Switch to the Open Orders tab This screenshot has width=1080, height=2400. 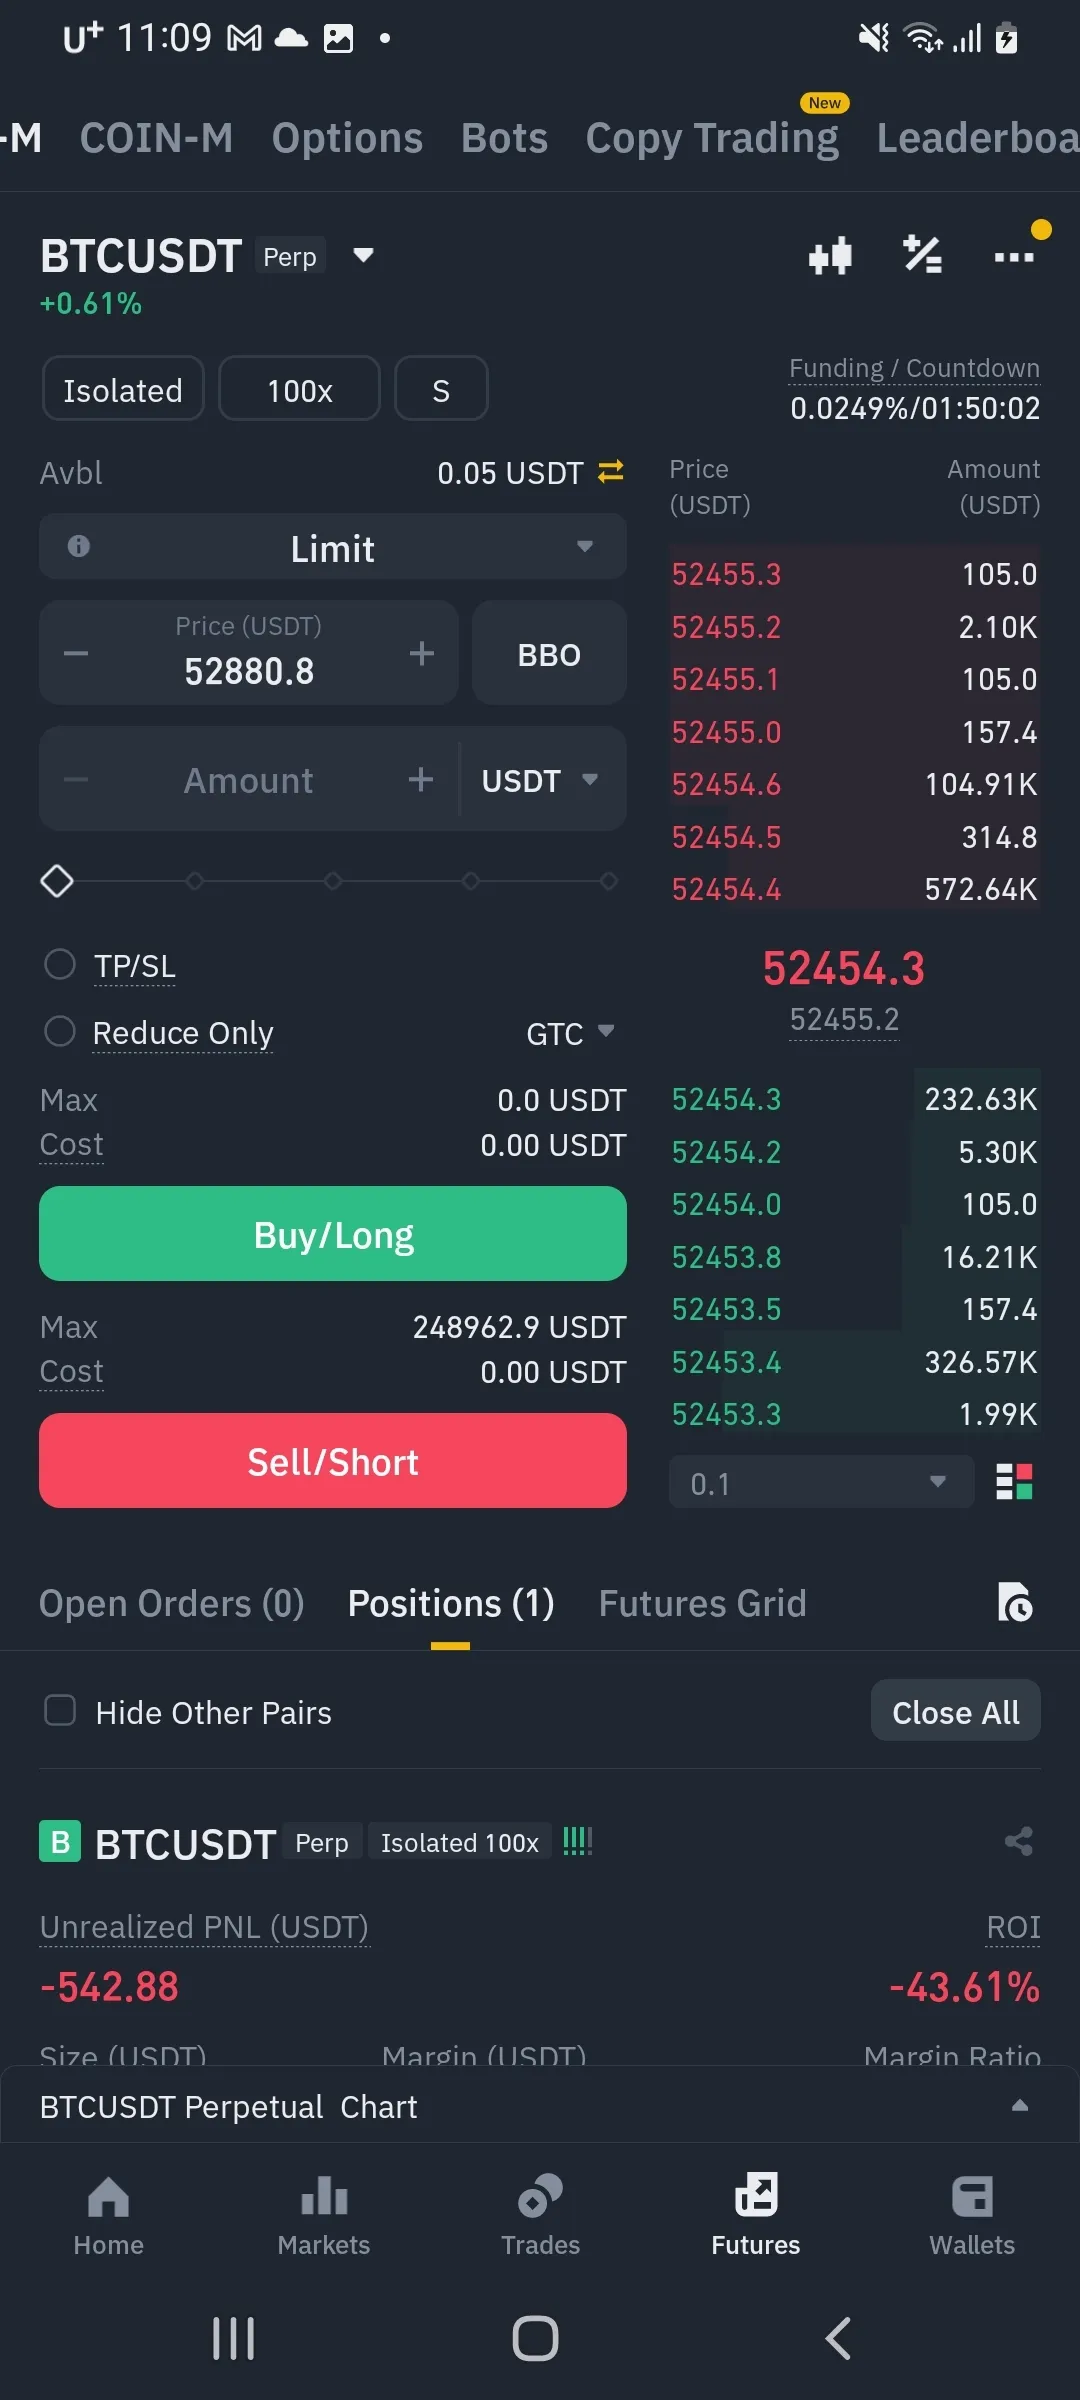tap(171, 1603)
